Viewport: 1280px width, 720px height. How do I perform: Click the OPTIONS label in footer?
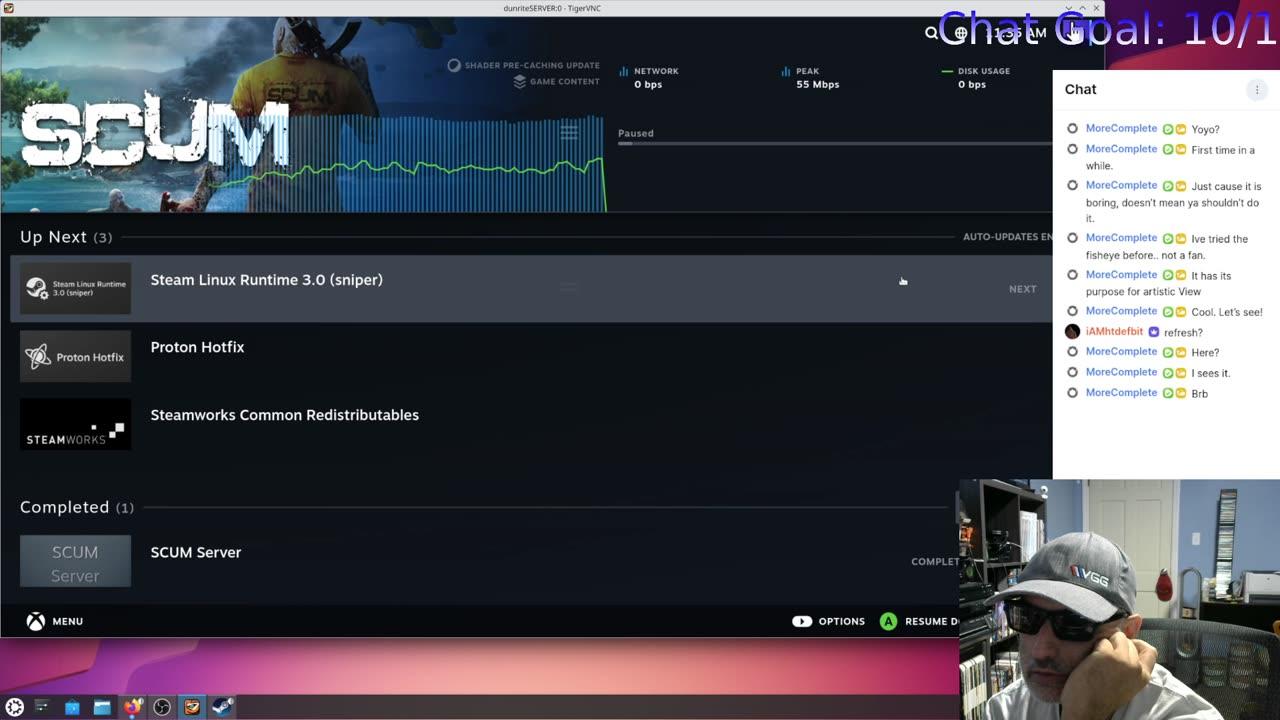[x=841, y=621]
